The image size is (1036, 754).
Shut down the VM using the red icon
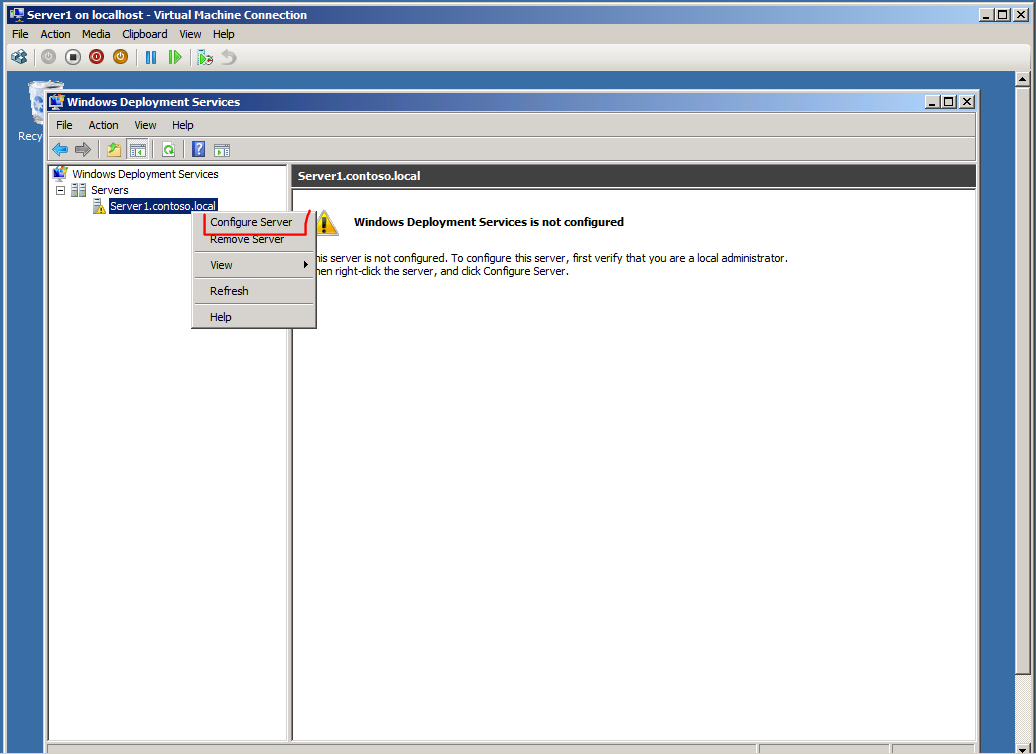96,57
